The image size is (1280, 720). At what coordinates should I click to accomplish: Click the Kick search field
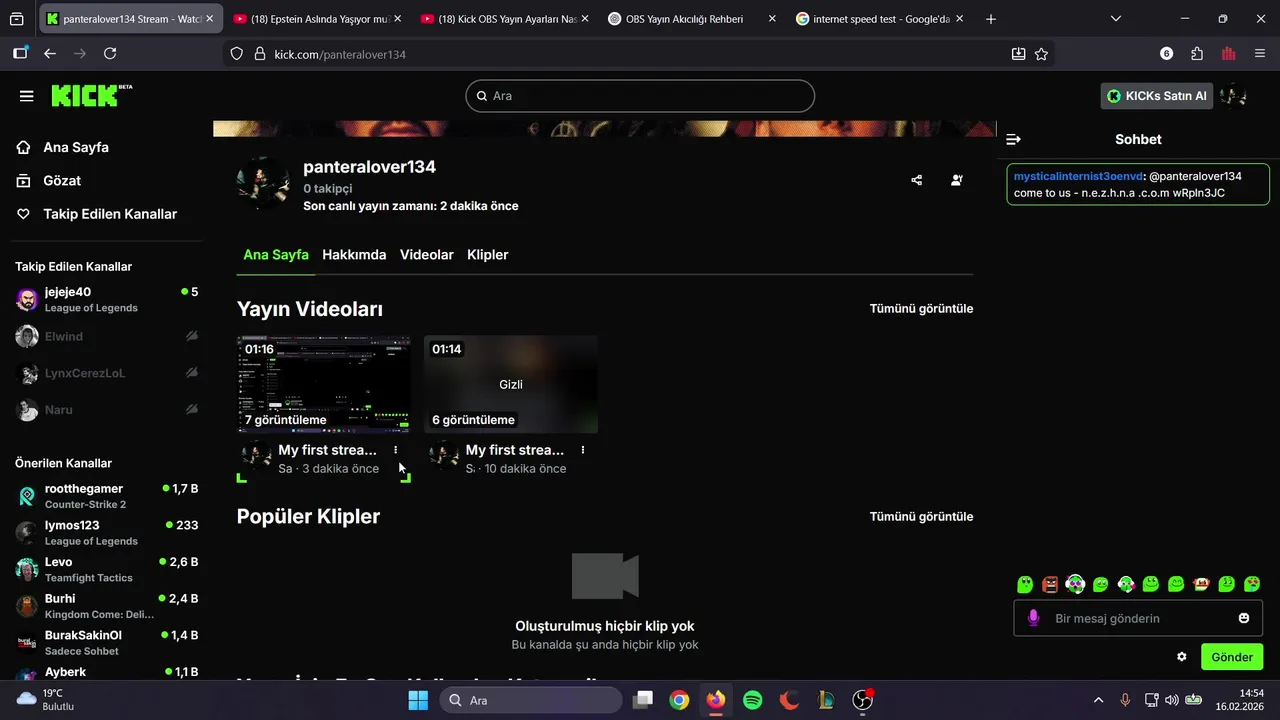[640, 96]
